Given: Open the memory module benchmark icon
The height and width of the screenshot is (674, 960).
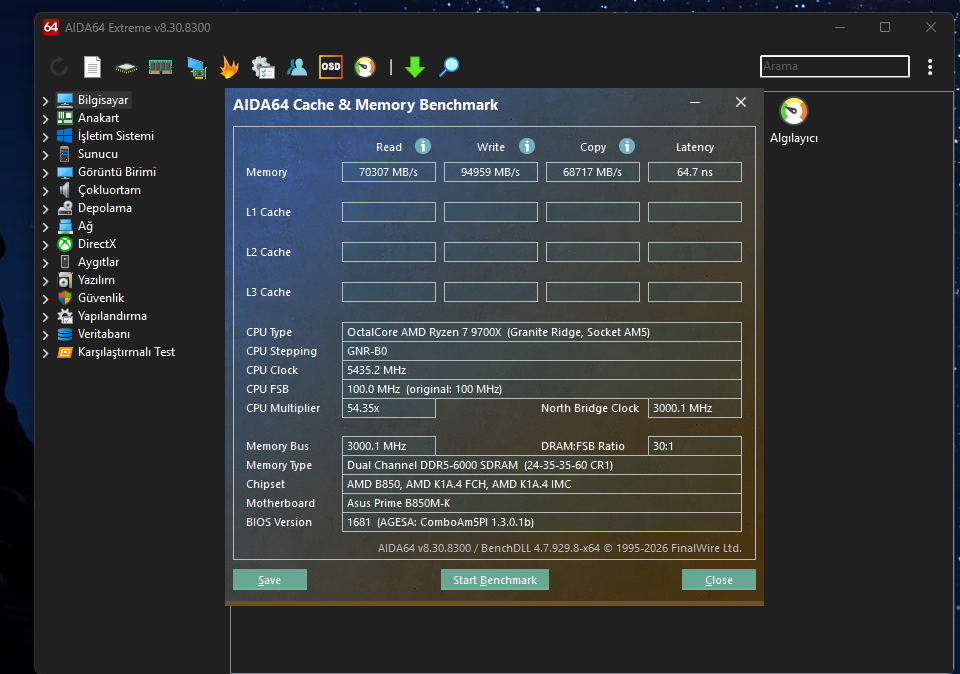Looking at the screenshot, I should (x=160, y=67).
